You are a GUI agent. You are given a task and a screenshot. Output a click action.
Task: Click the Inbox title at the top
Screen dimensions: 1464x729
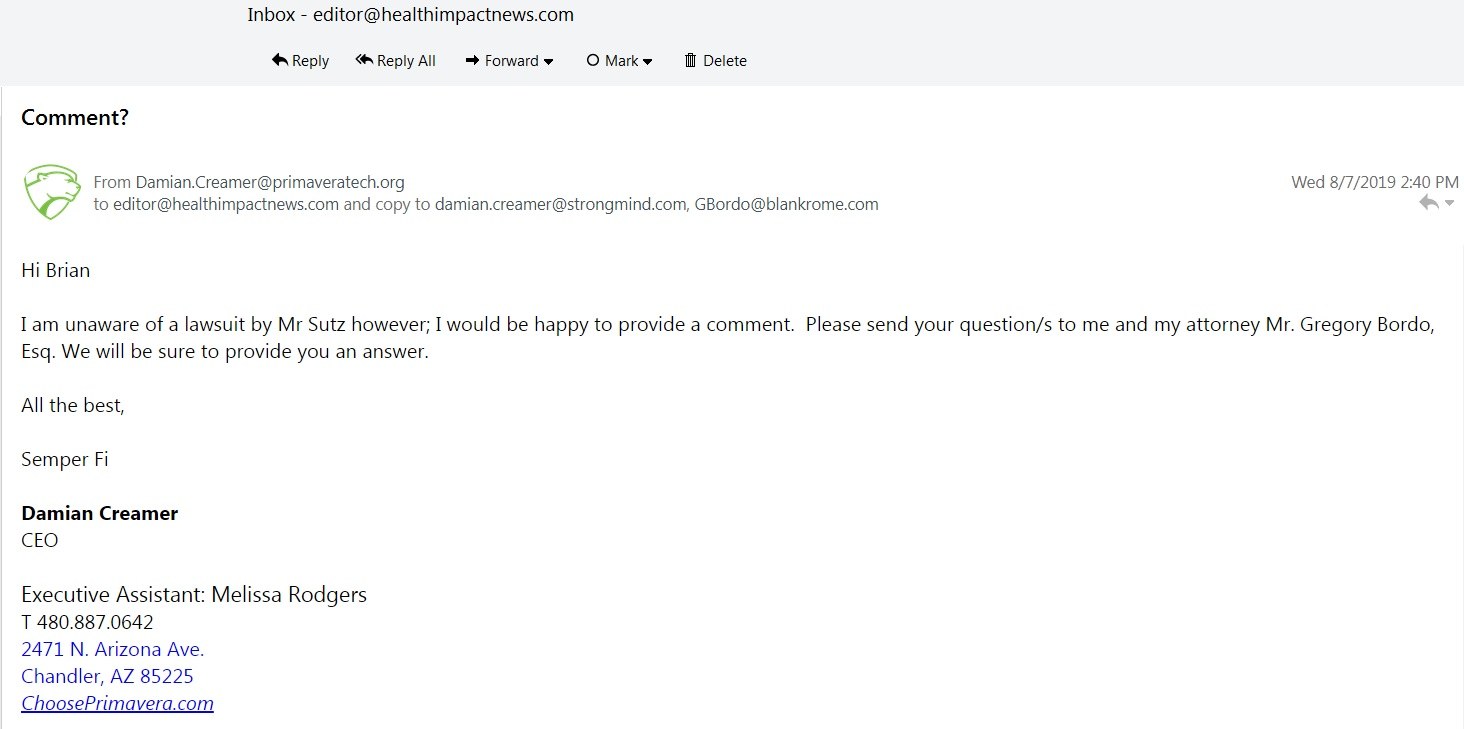click(410, 15)
